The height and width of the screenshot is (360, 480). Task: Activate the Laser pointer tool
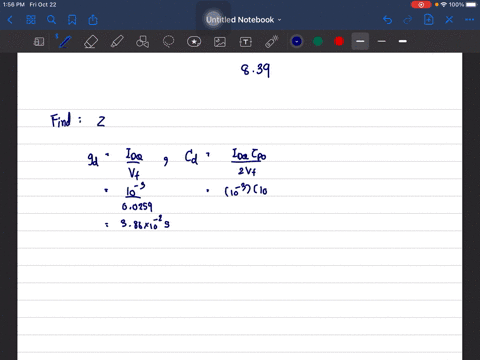(272, 42)
